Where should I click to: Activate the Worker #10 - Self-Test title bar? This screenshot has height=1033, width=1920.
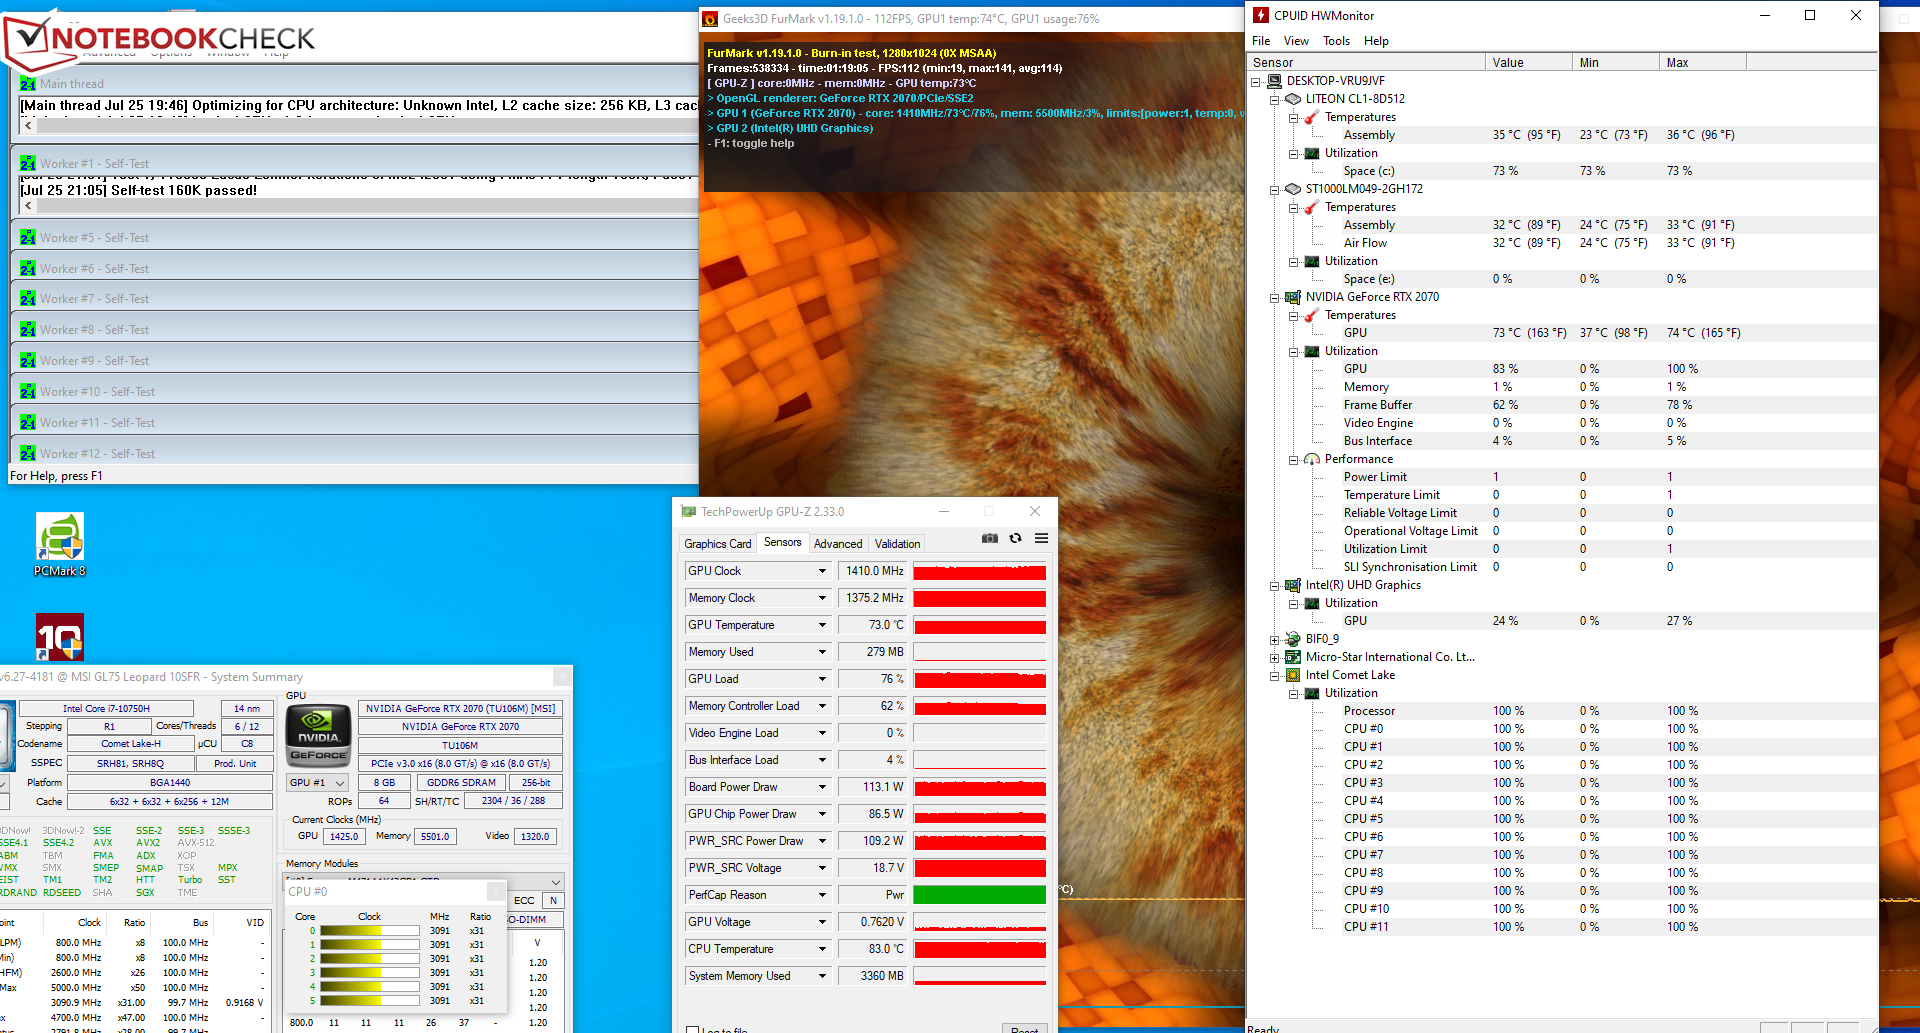click(x=355, y=392)
